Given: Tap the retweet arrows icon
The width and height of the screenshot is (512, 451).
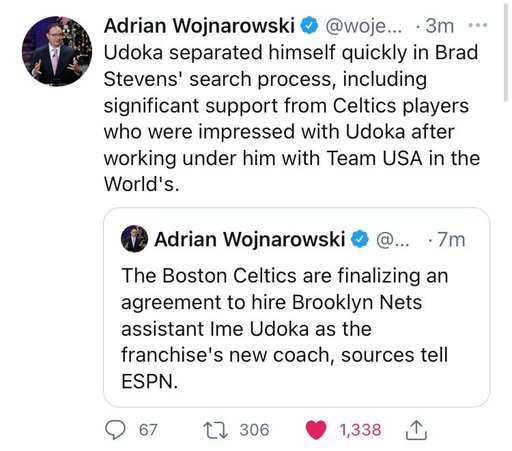Looking at the screenshot, I should coord(216,430).
